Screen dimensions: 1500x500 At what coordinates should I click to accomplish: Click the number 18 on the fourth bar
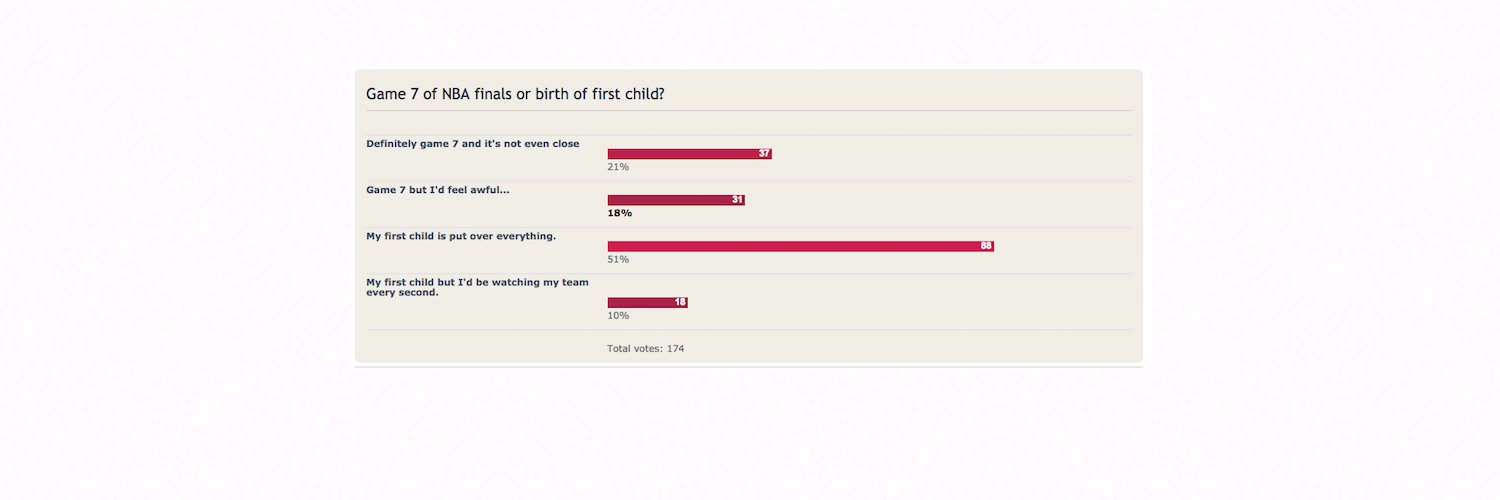point(680,302)
